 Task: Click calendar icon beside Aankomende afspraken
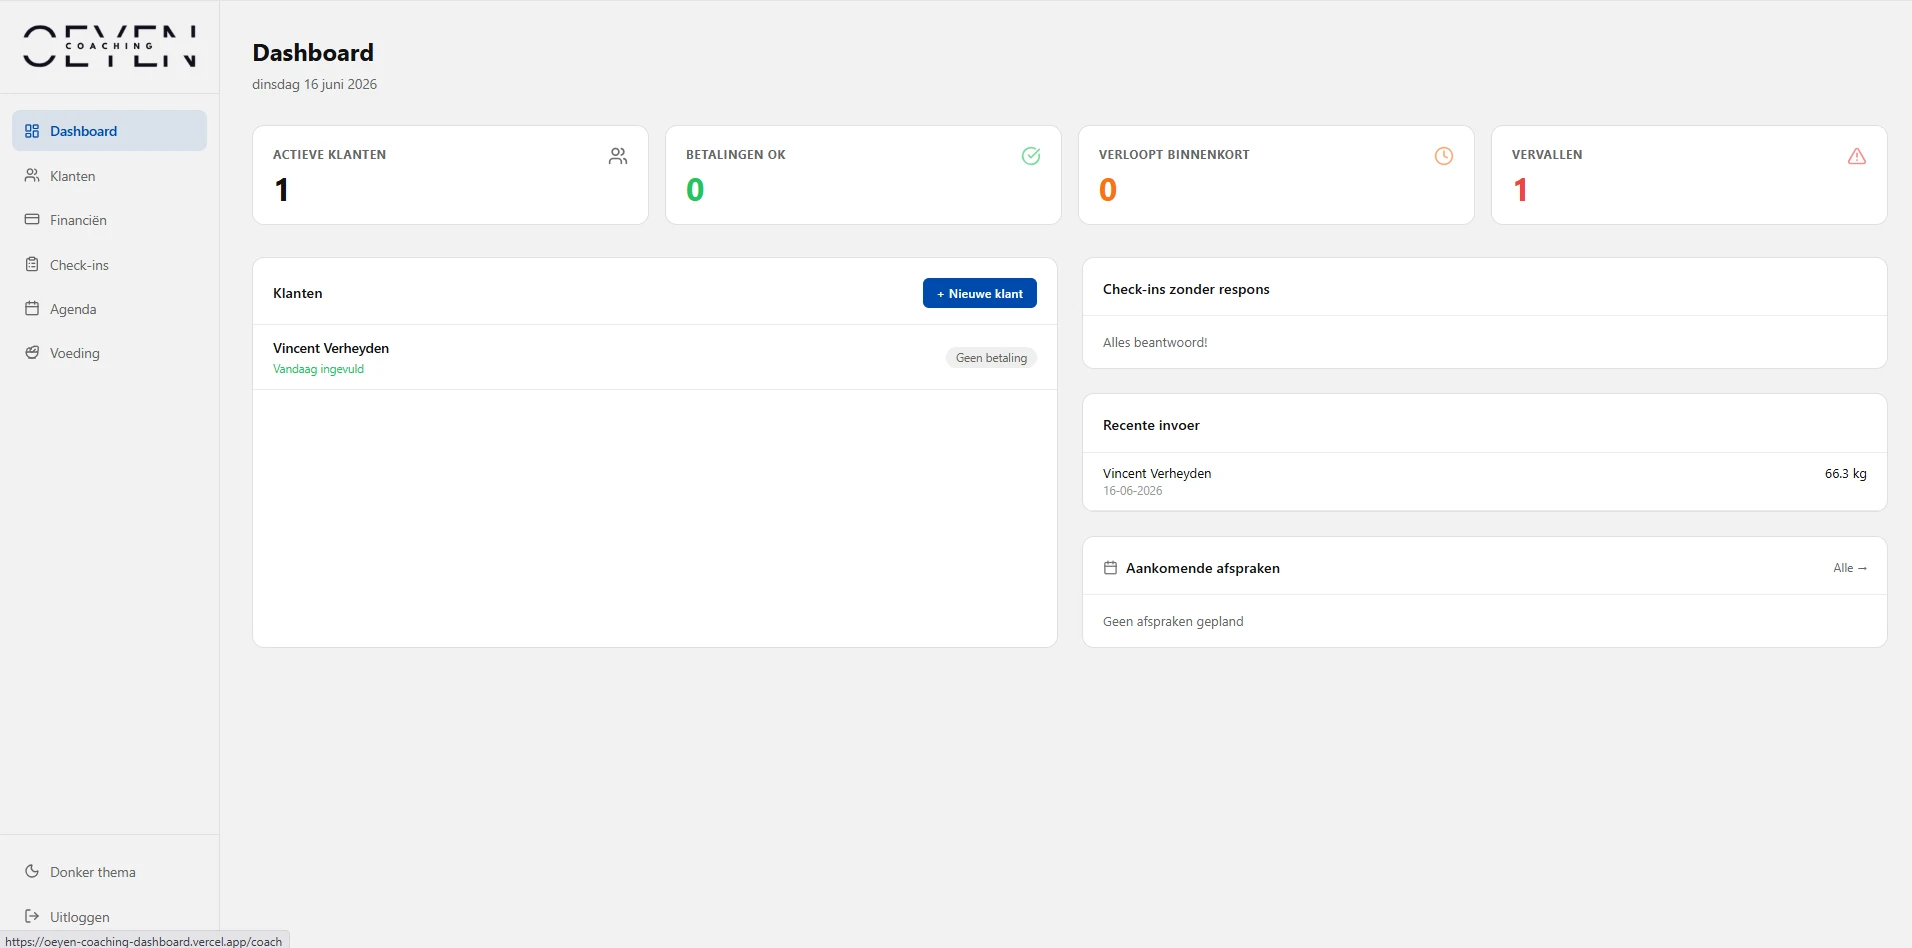point(1110,568)
